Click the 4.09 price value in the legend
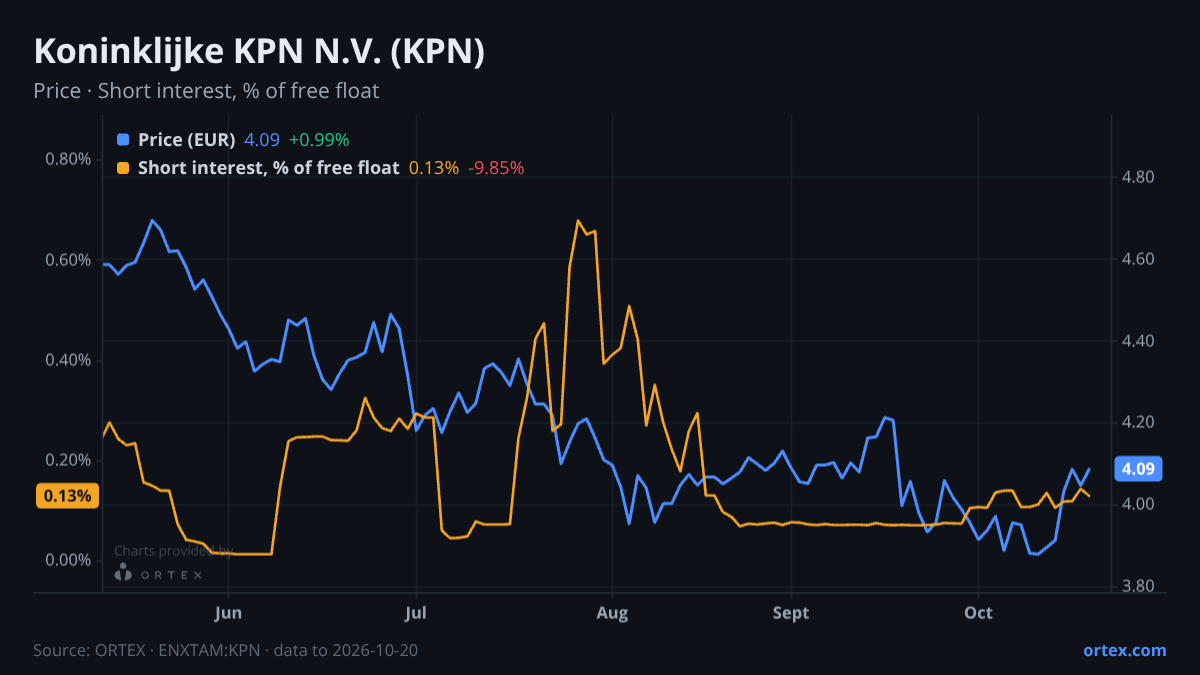The width and height of the screenshot is (1200, 675). point(262,140)
